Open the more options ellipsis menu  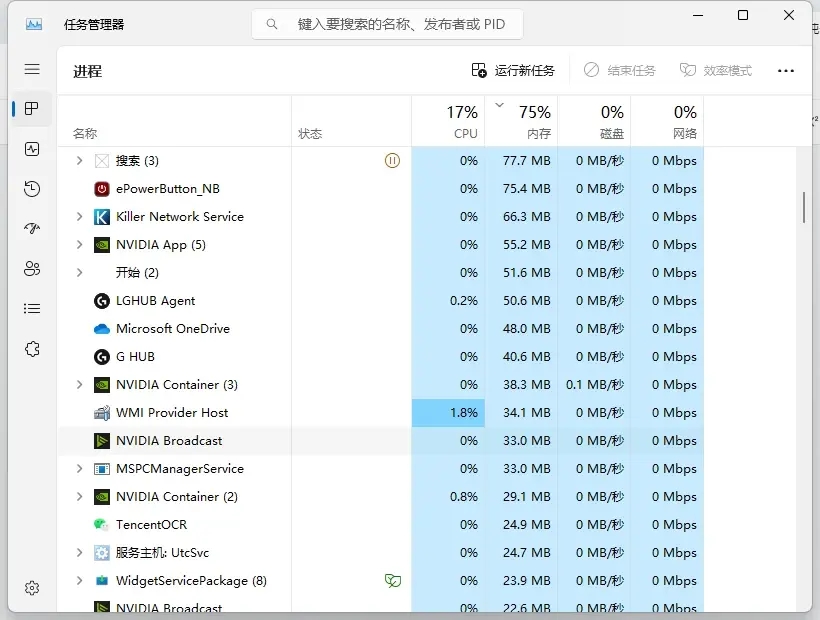pos(785,71)
